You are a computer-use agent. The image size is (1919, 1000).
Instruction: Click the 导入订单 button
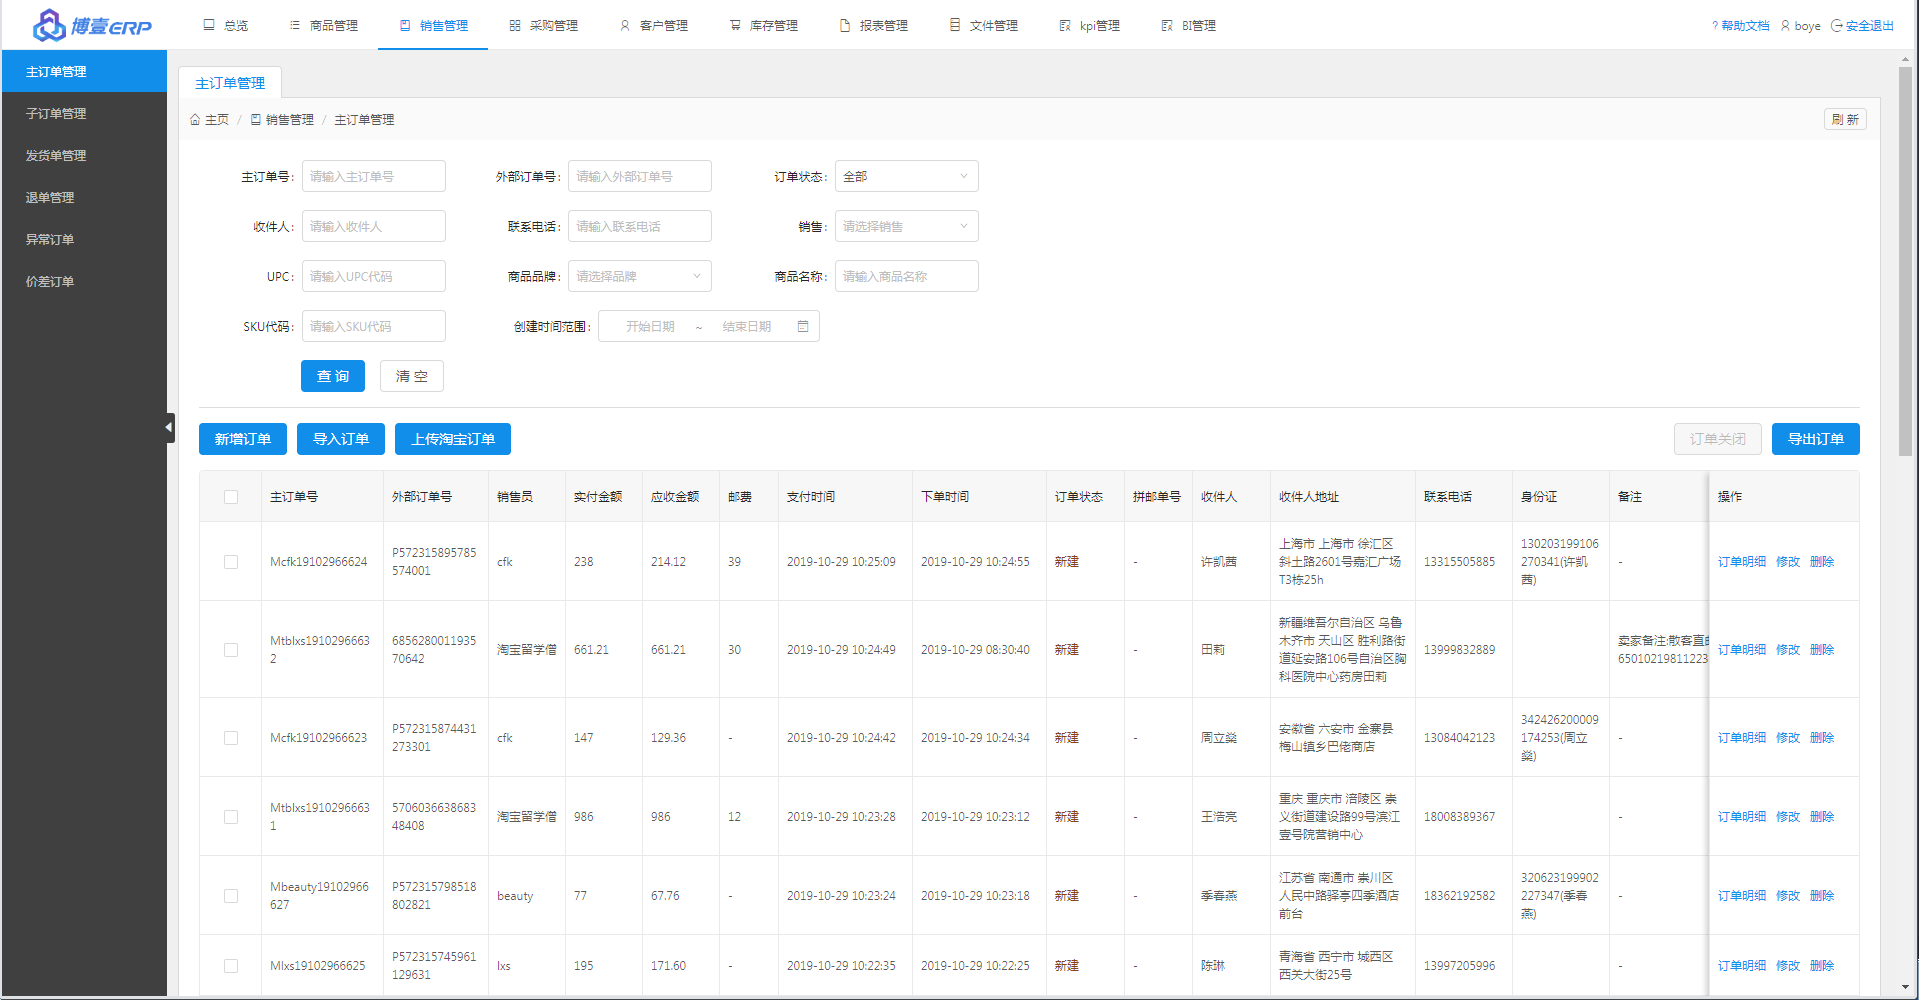341,439
